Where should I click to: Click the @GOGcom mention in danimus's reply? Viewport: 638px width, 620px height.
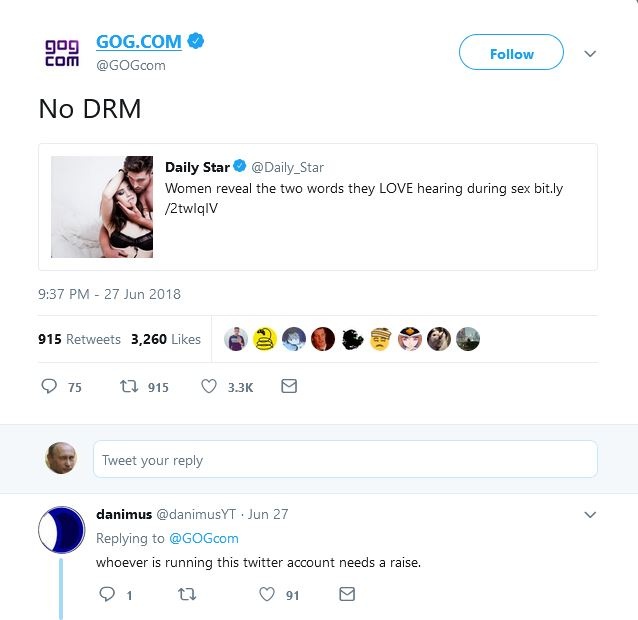pyautogui.click(x=204, y=538)
